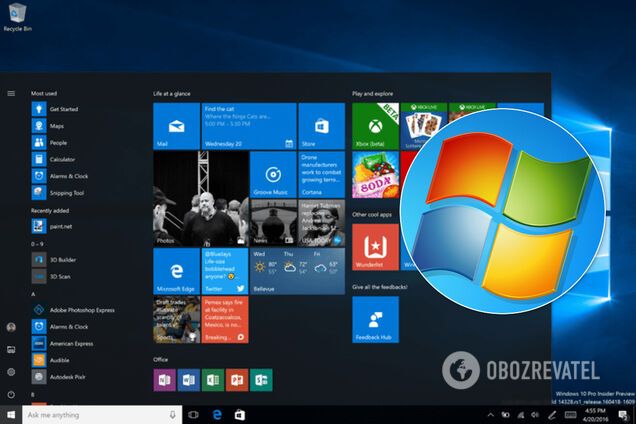Launch Calculator from Most used

[54, 159]
